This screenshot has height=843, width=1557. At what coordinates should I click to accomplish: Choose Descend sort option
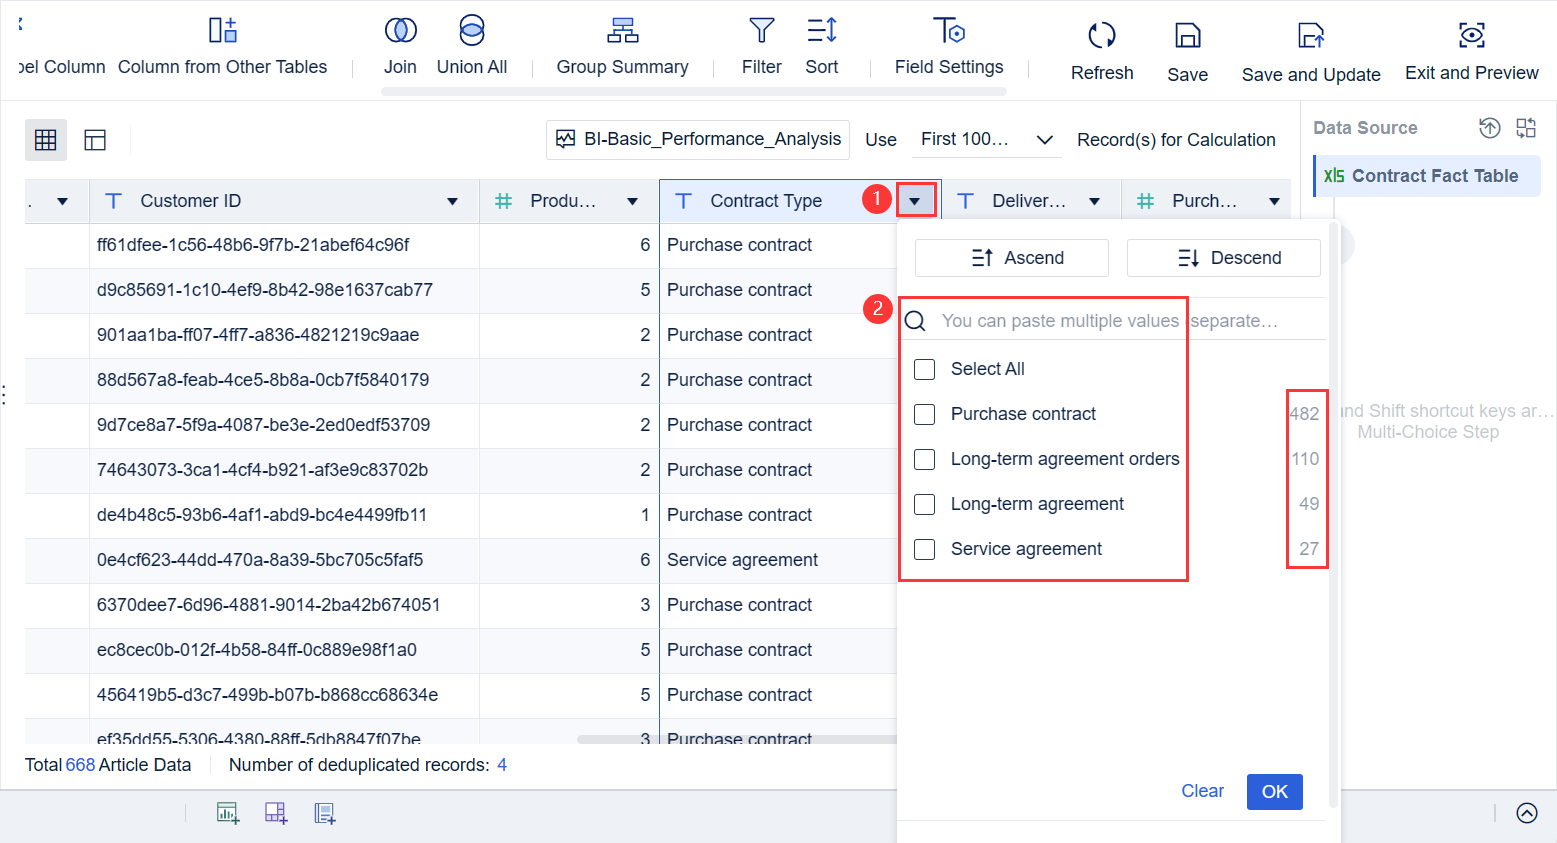click(1223, 258)
